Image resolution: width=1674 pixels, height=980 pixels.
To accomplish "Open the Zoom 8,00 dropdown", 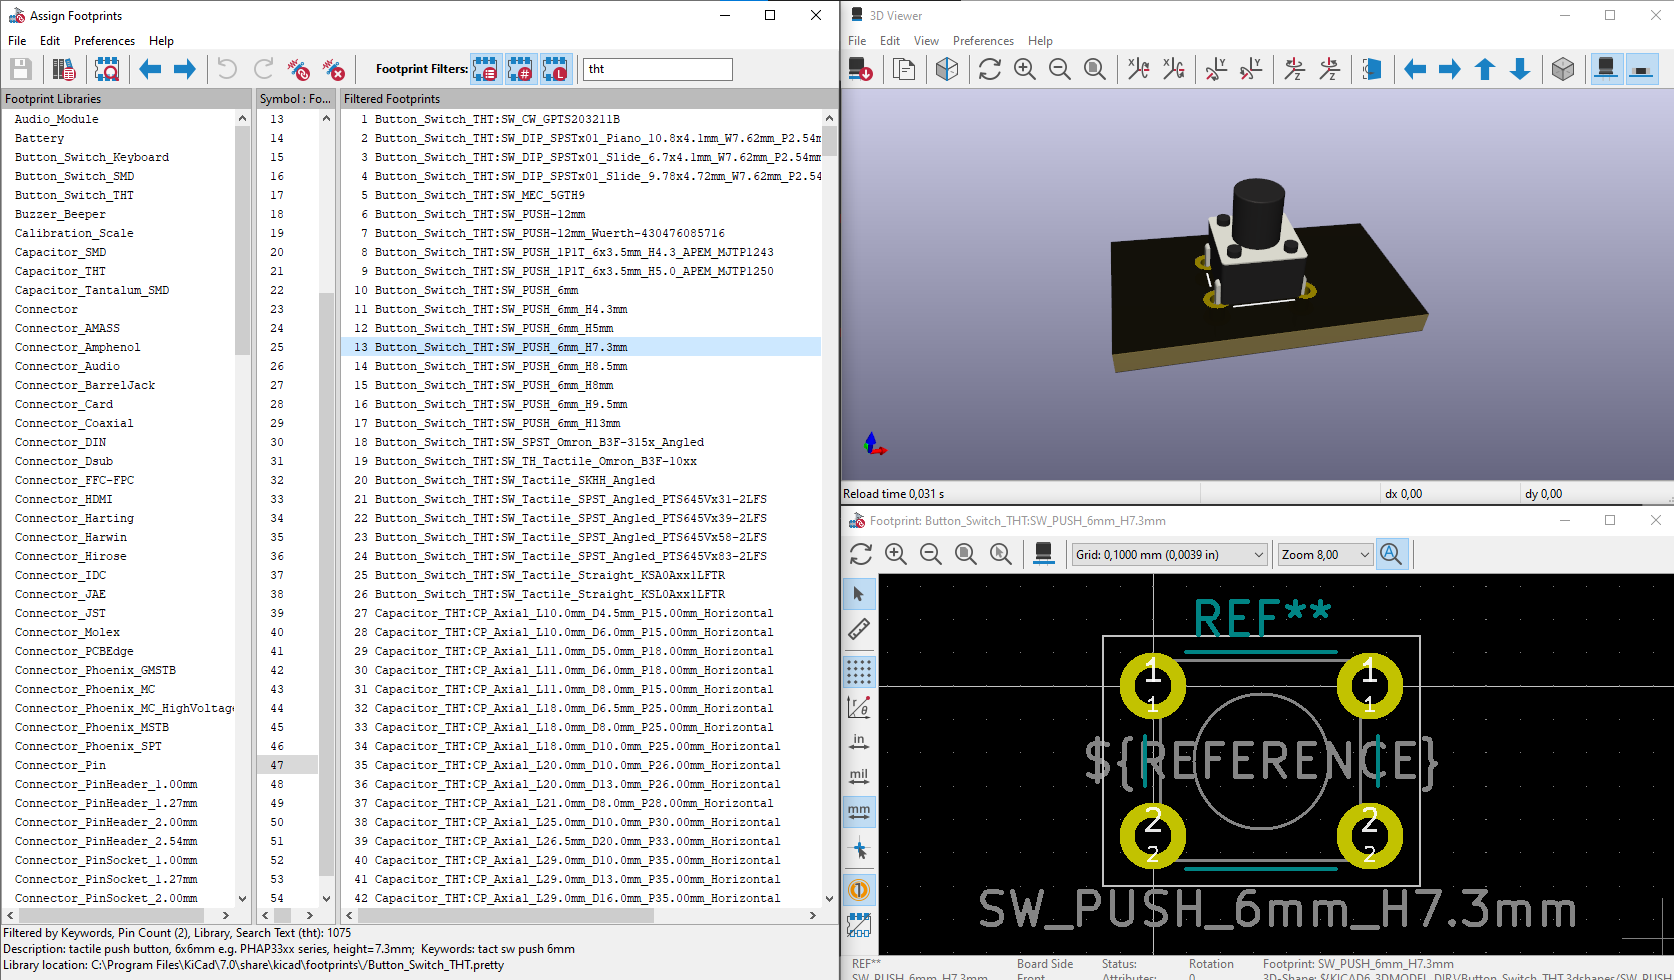I will (x=1325, y=555).
